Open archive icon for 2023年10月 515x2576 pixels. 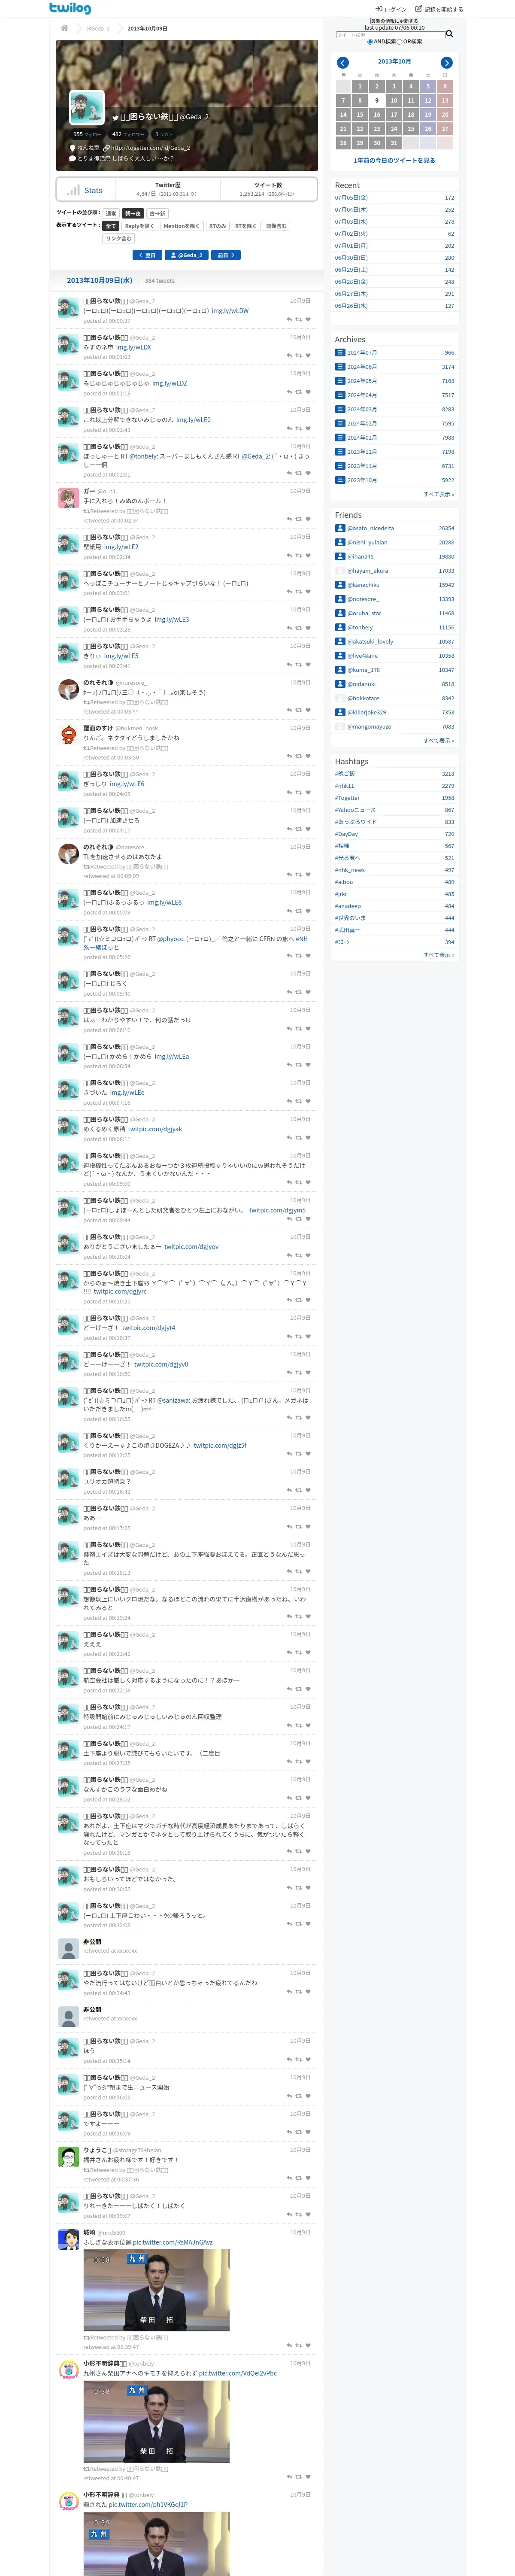pyautogui.click(x=340, y=480)
